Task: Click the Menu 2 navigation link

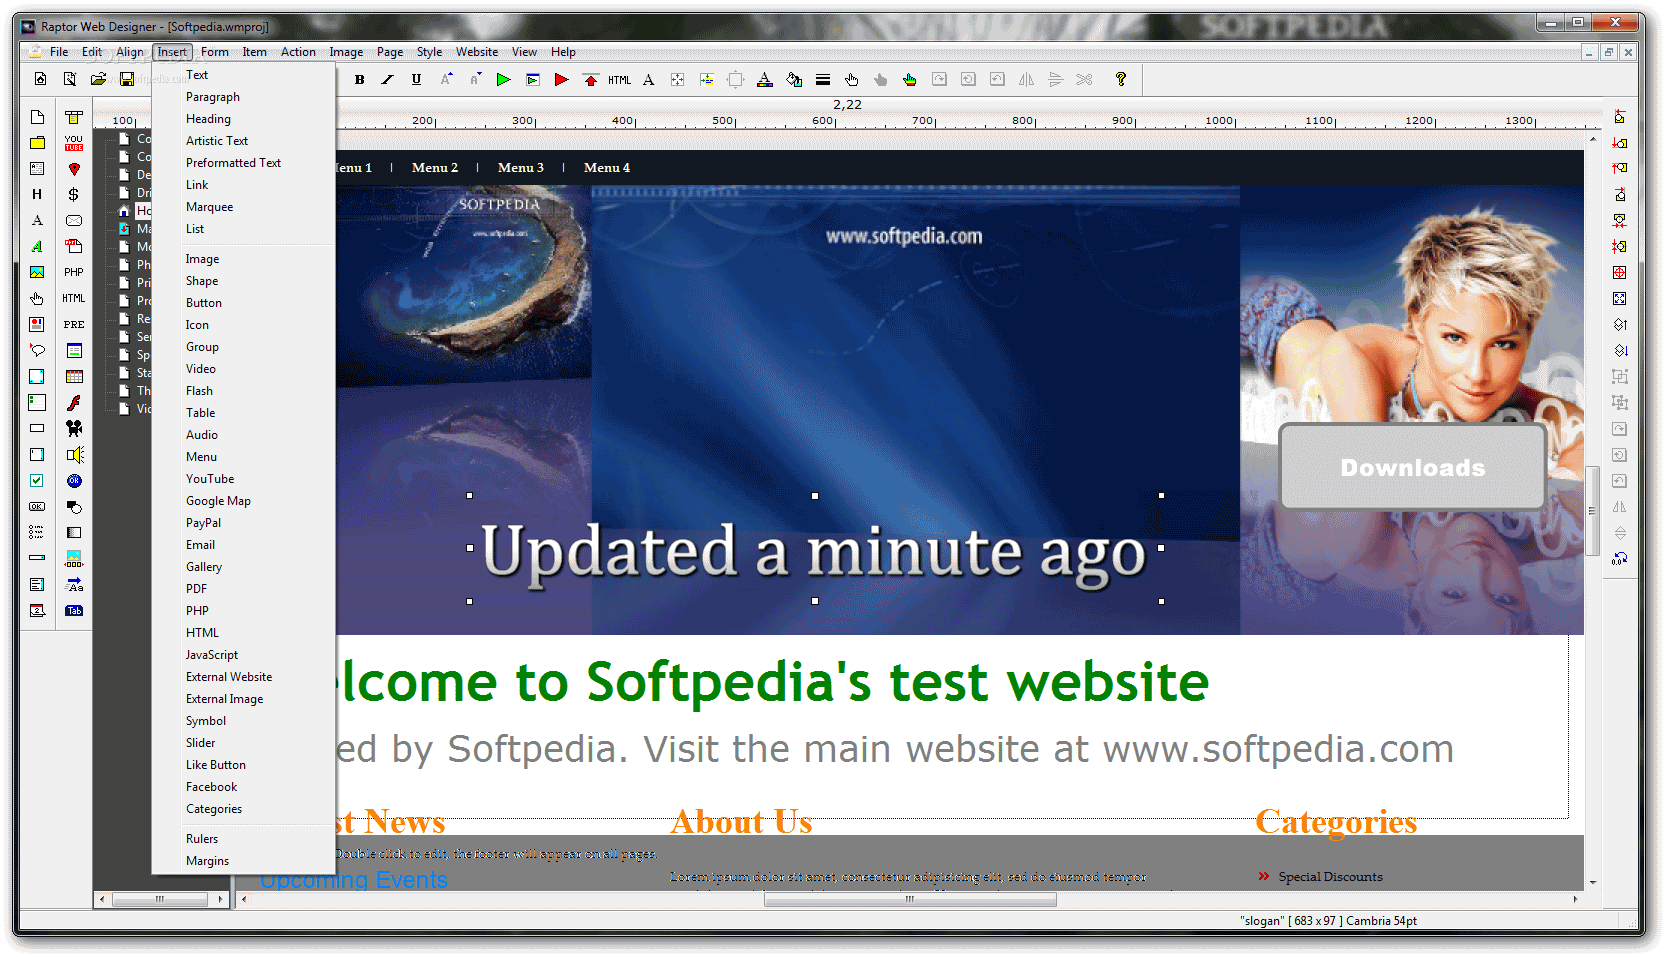Action: (435, 168)
